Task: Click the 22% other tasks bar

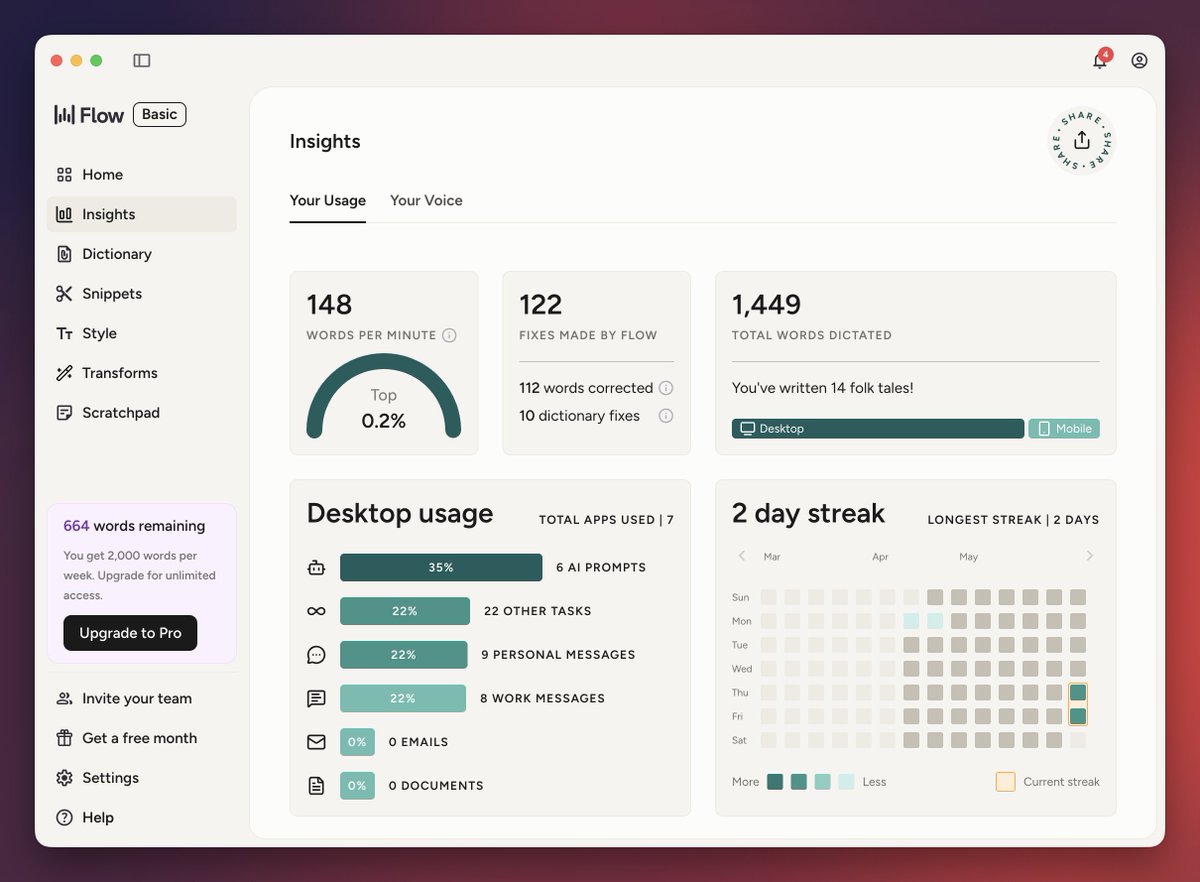Action: pos(405,611)
